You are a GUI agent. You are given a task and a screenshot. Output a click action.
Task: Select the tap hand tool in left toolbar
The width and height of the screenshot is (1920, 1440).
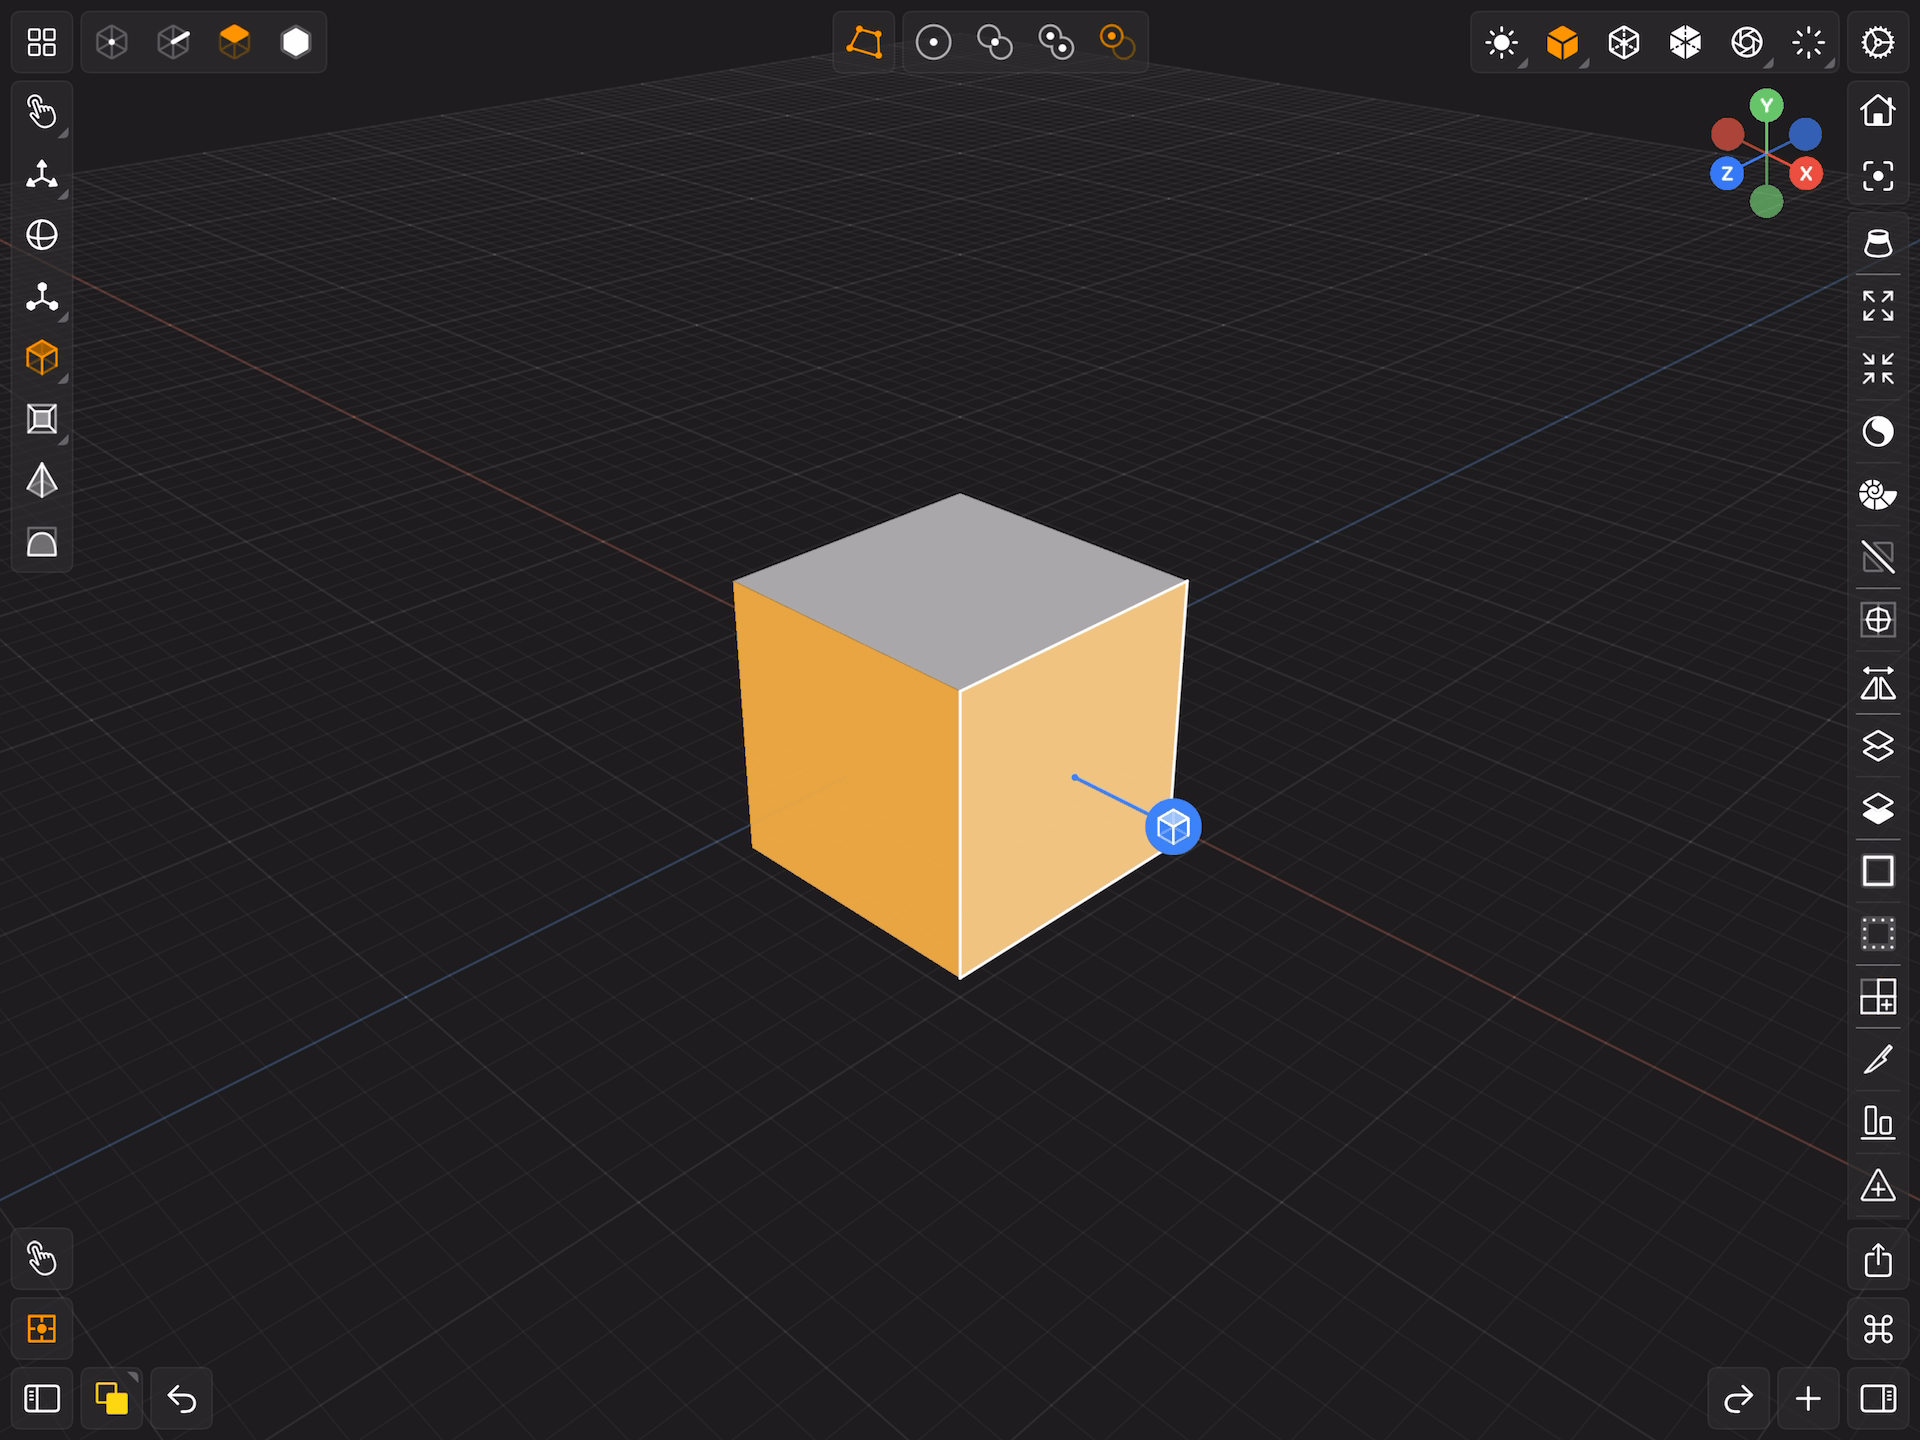tap(41, 112)
